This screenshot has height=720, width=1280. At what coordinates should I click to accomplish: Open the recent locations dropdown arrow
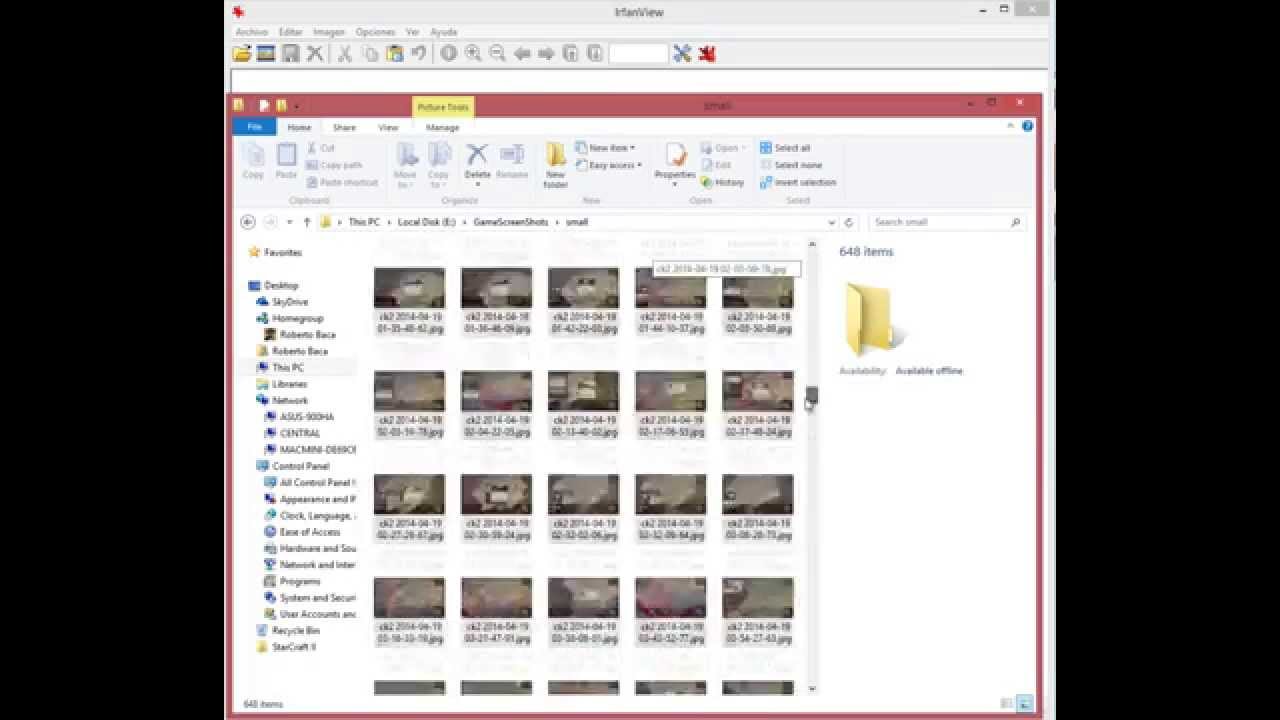[x=289, y=222]
